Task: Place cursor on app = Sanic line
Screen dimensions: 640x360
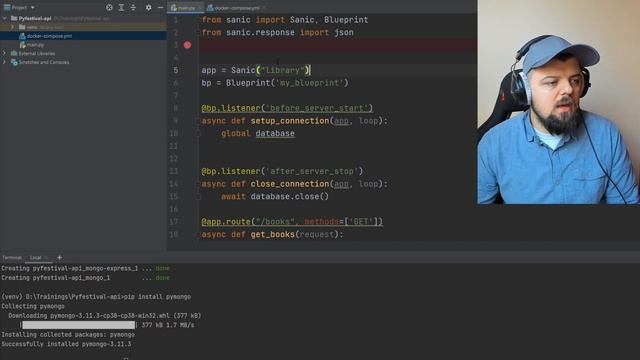Action: pyautogui.click(x=256, y=70)
